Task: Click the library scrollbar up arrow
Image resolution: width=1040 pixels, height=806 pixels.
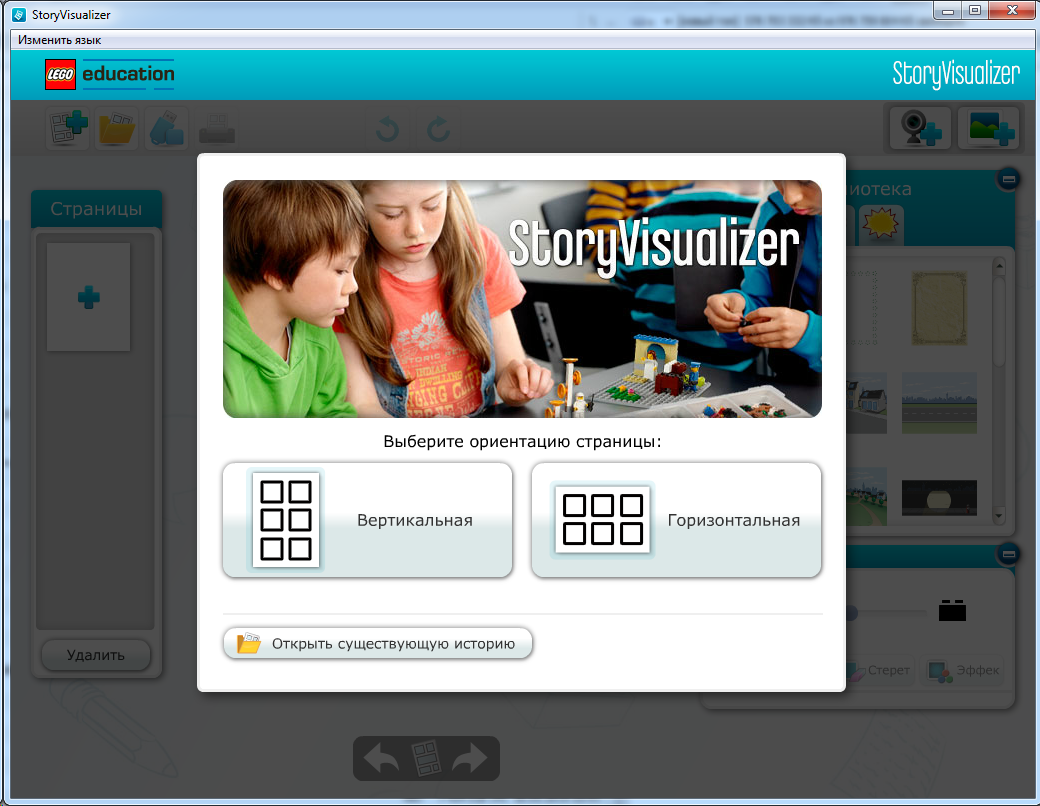Action: tap(1000, 267)
